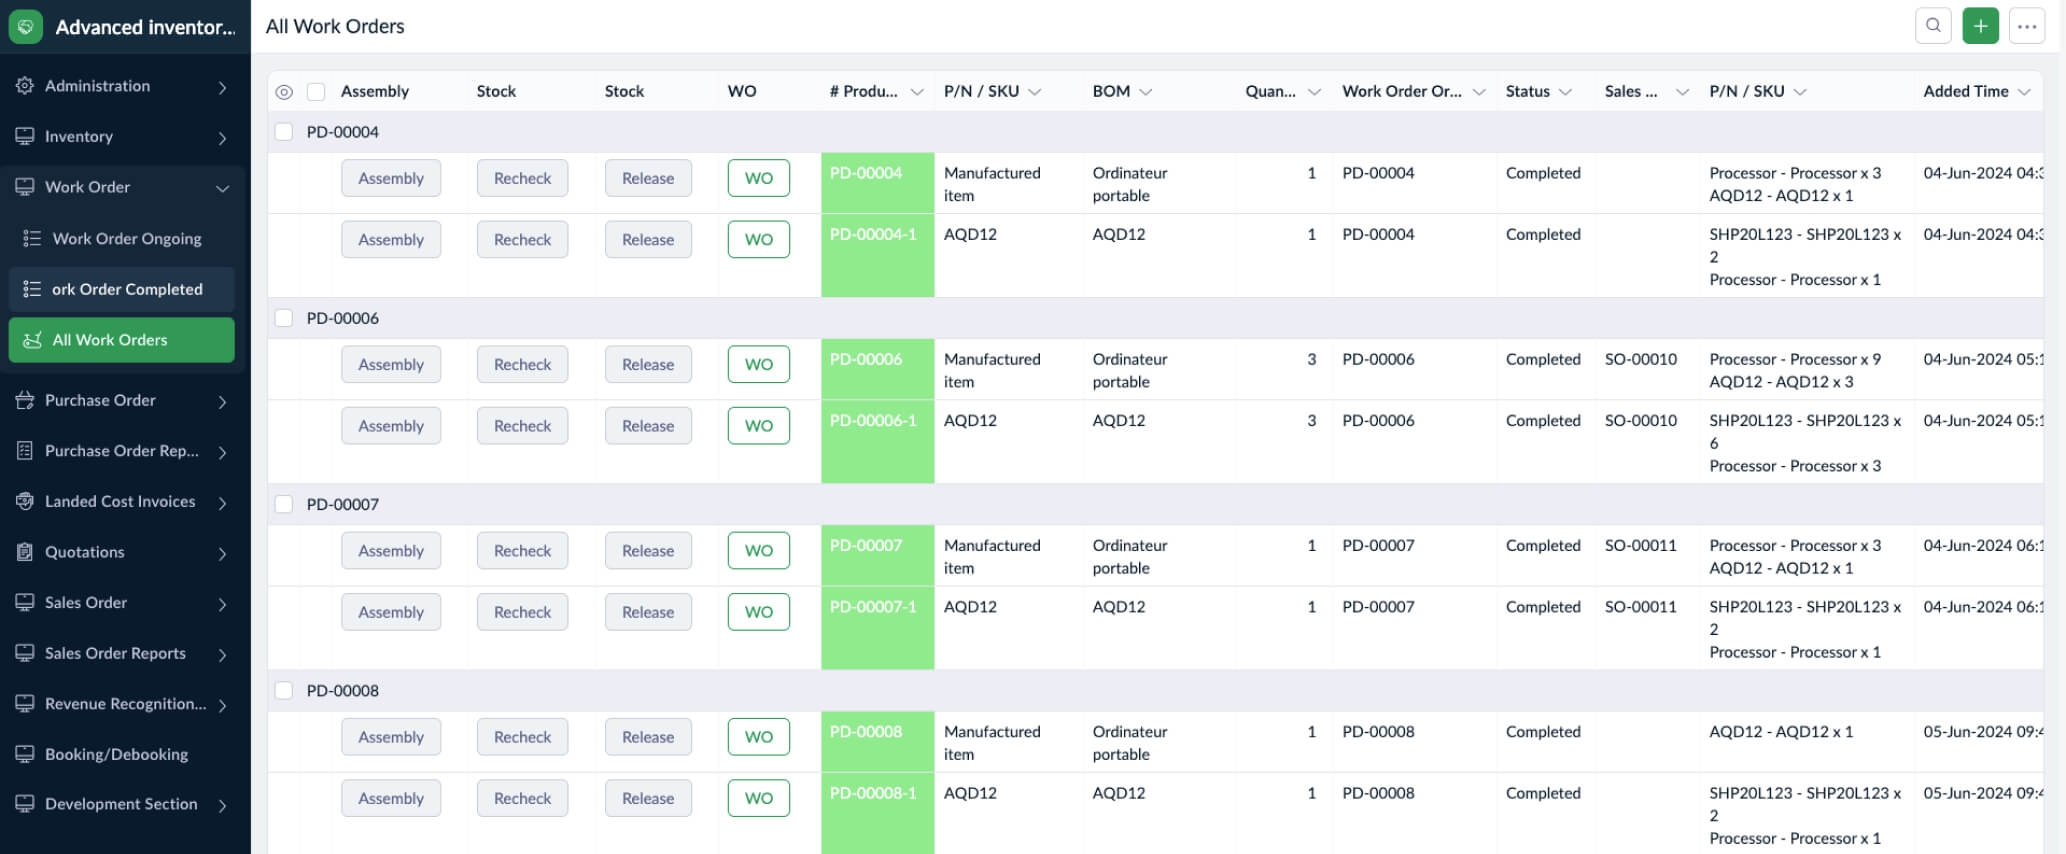
Task: Click the All Work Orders page title
Action: [335, 26]
